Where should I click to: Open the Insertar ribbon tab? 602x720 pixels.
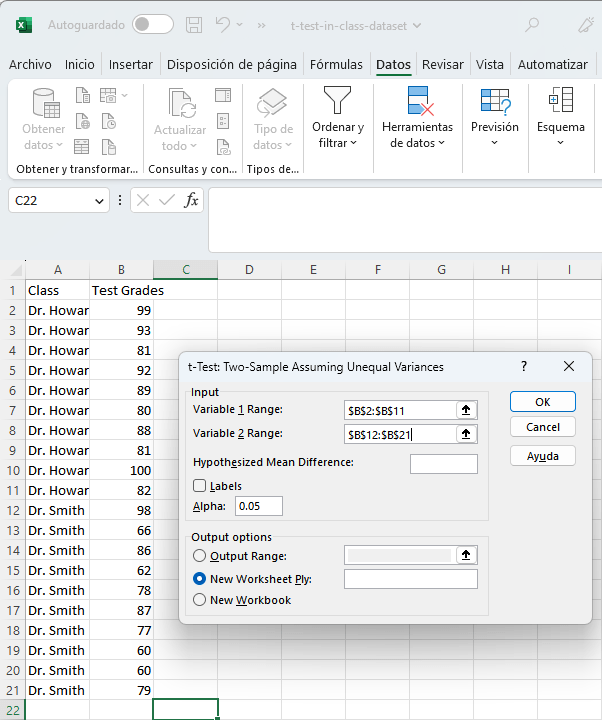[x=130, y=64]
